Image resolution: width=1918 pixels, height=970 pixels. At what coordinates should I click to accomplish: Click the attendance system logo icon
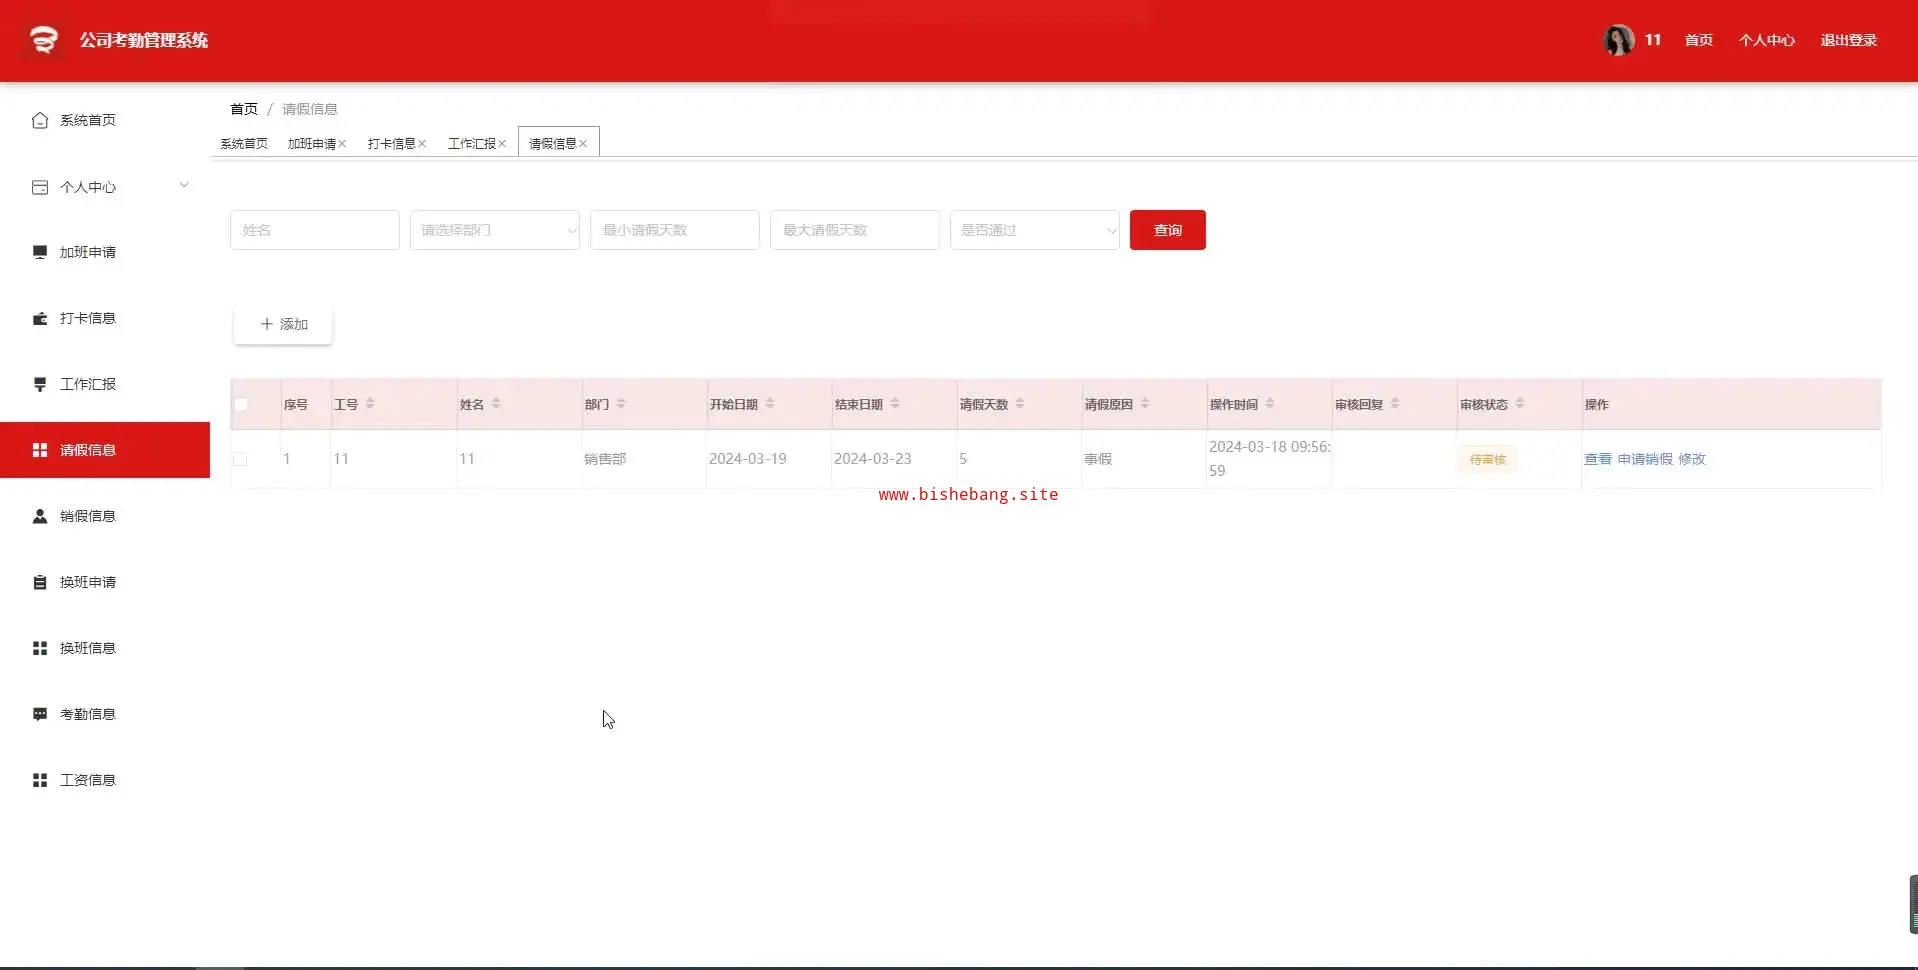click(x=43, y=40)
